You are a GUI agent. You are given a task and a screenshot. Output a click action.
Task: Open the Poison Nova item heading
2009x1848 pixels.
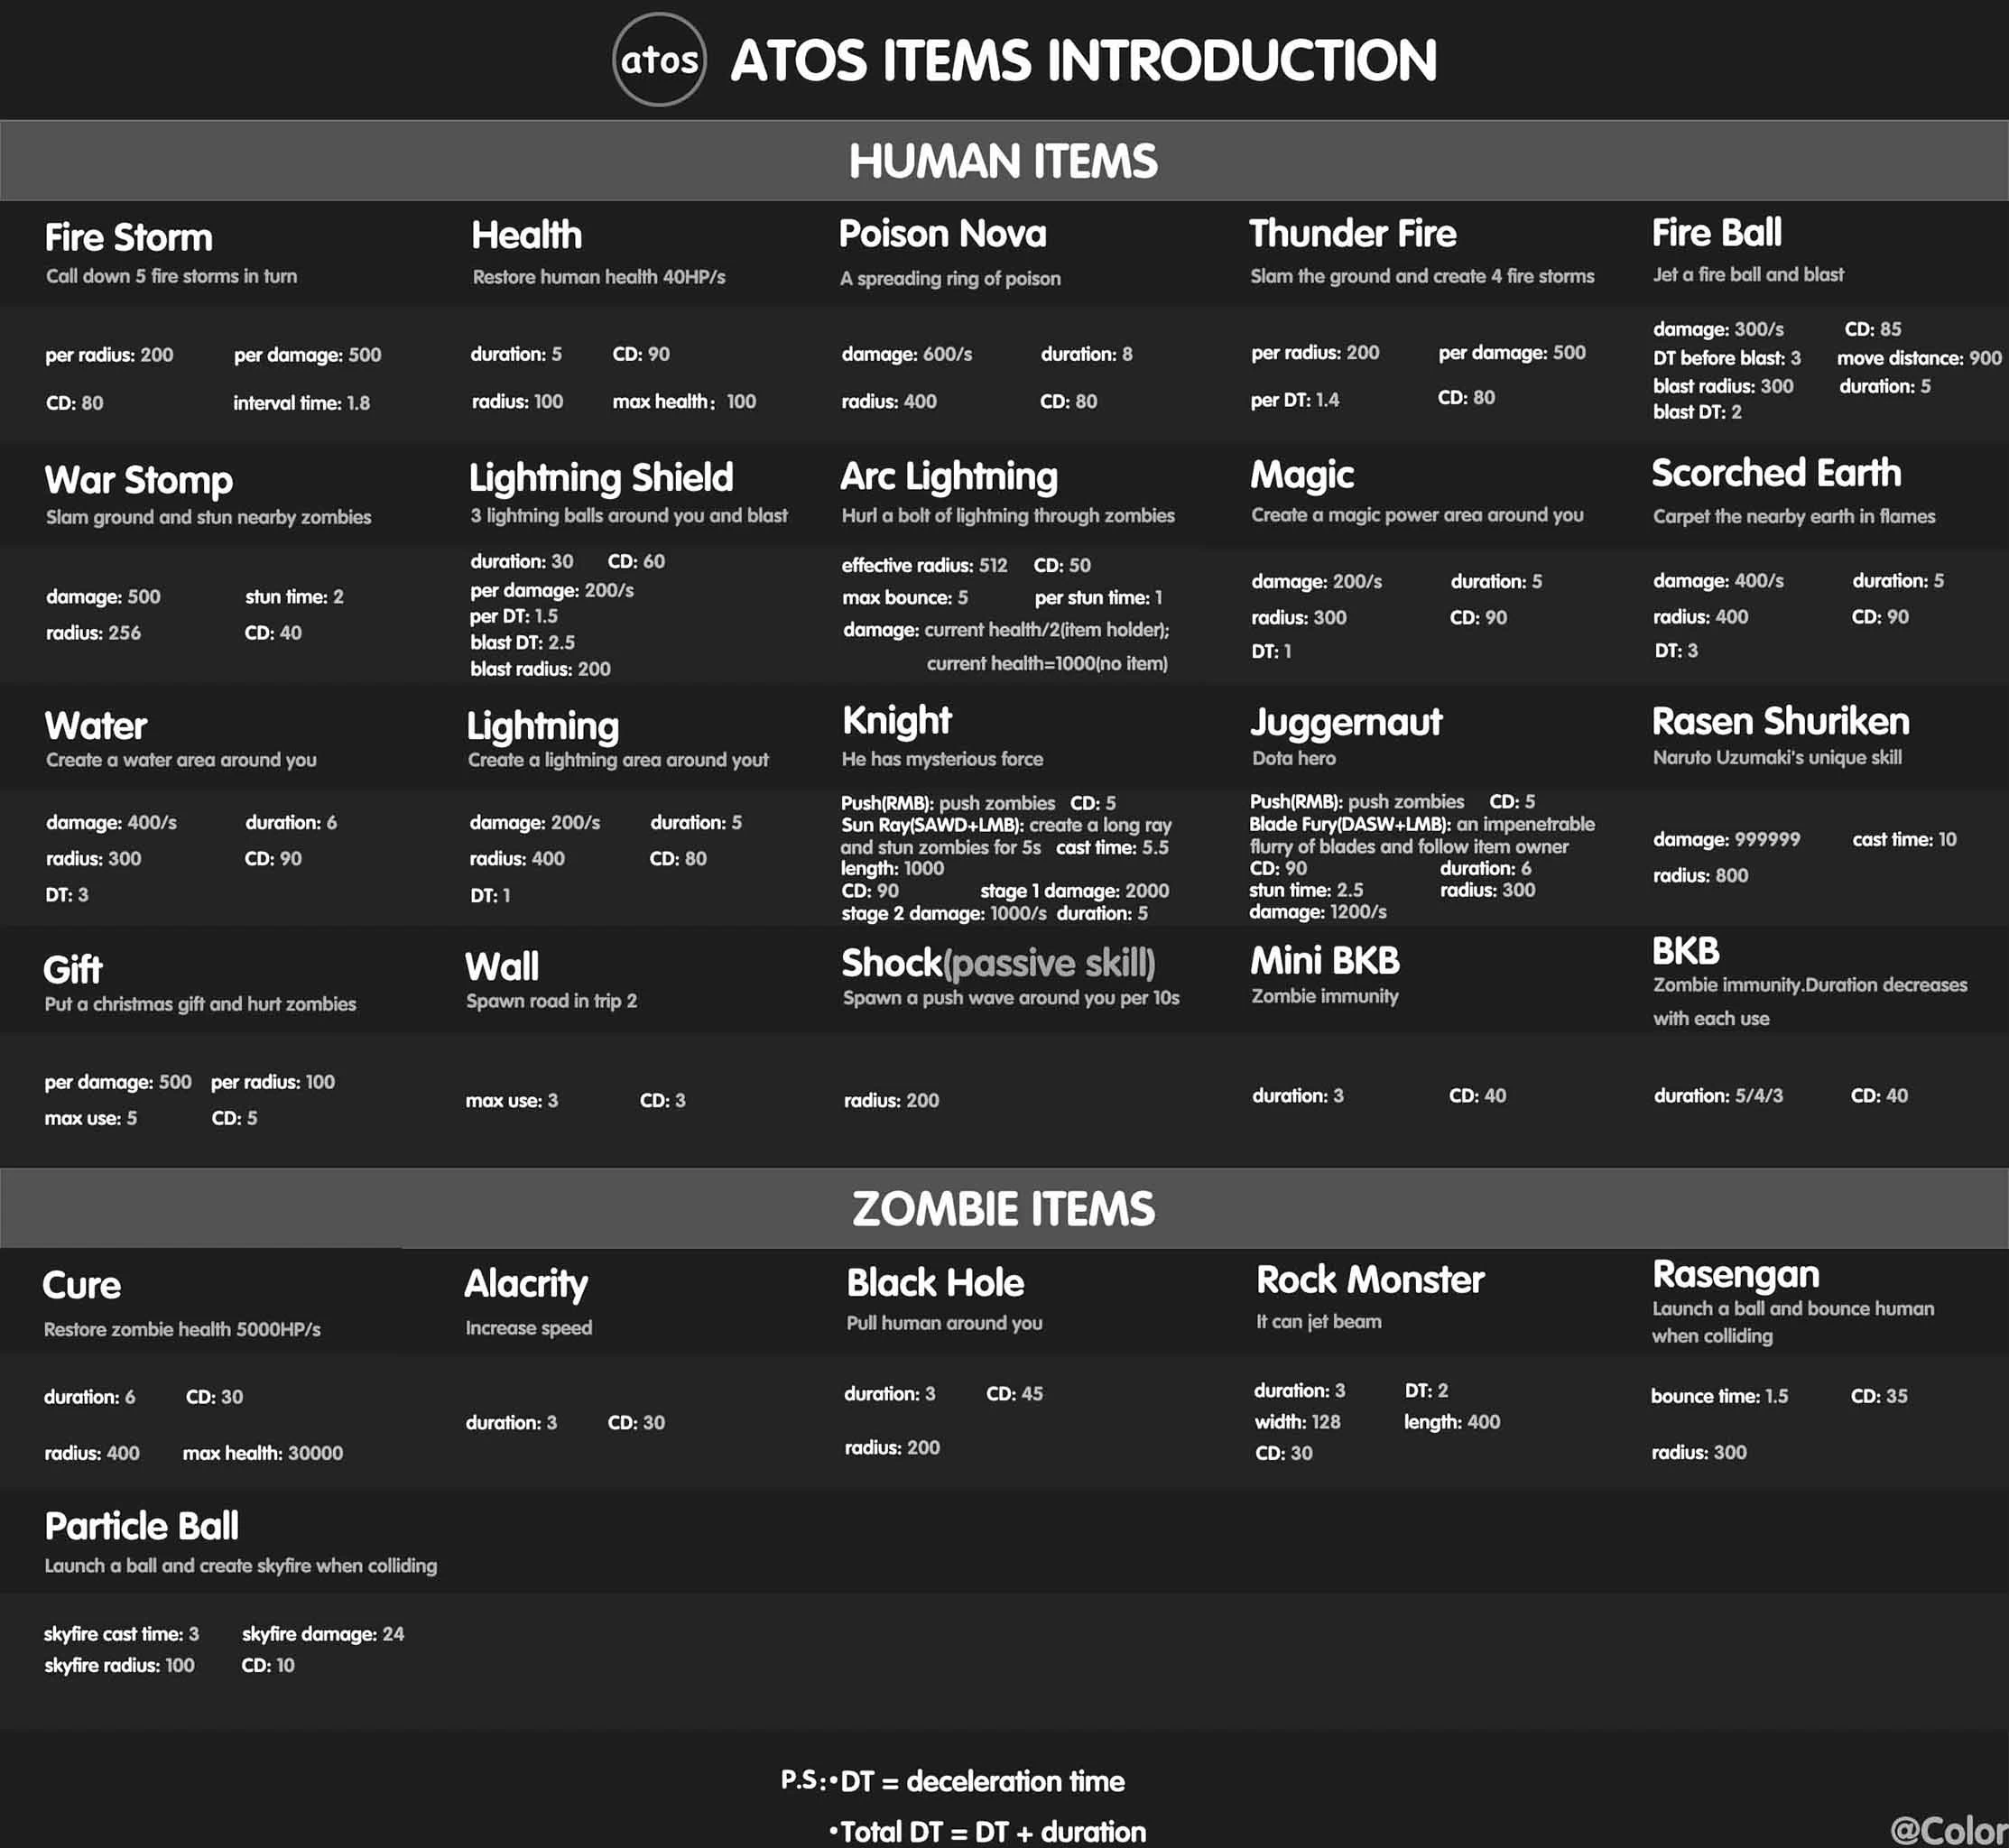pos(942,234)
